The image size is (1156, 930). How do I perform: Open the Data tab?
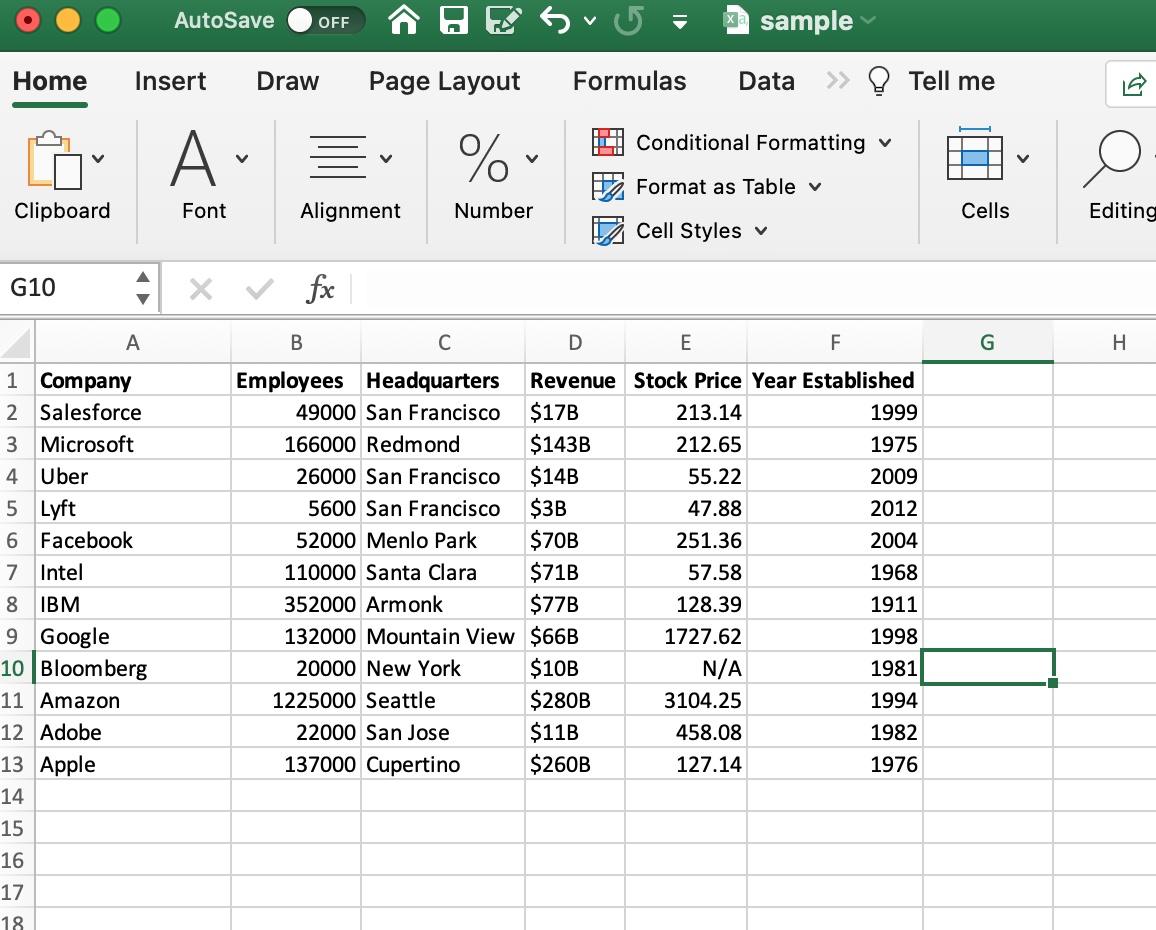(x=767, y=80)
